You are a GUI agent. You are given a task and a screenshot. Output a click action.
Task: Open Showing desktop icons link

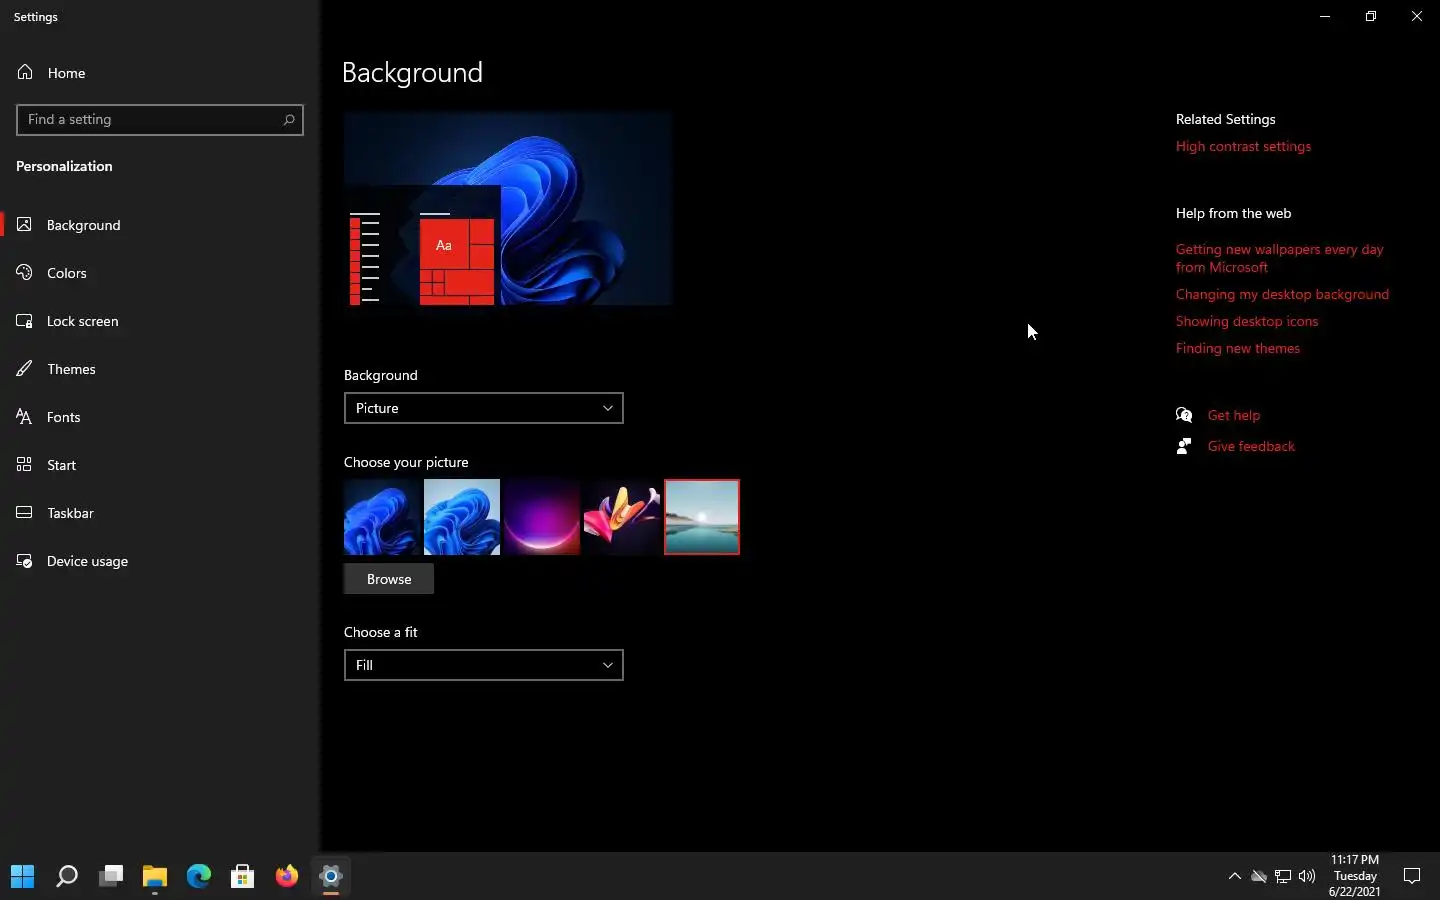tap(1247, 321)
